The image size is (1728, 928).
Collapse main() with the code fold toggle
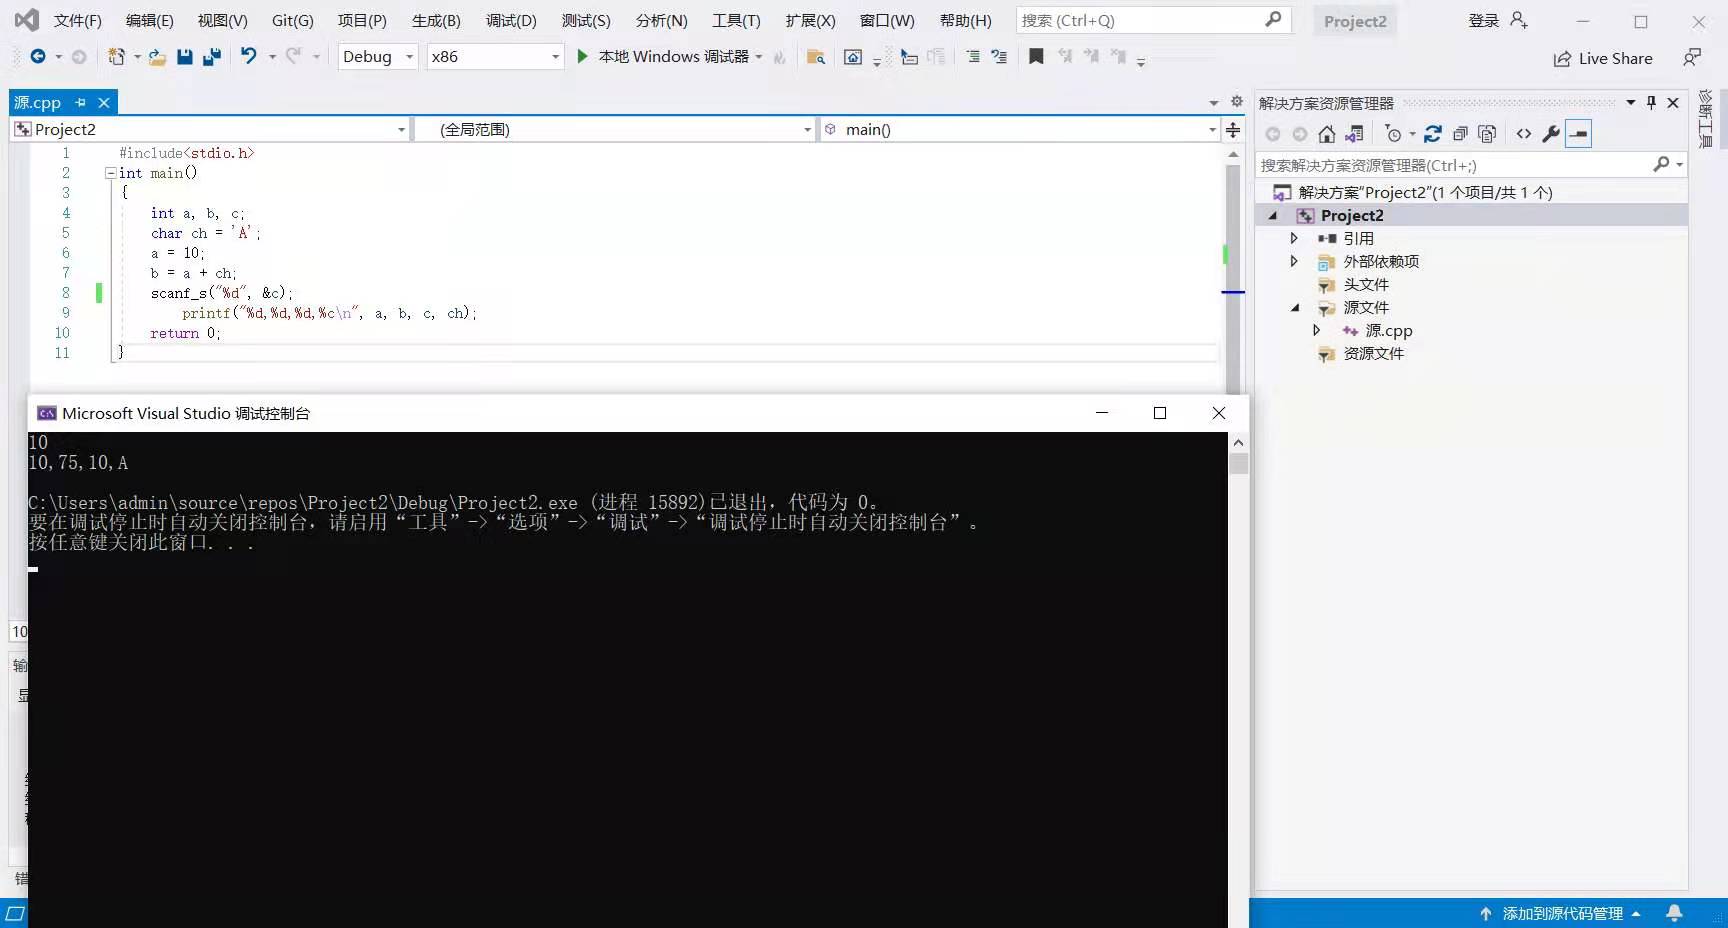[x=111, y=173]
